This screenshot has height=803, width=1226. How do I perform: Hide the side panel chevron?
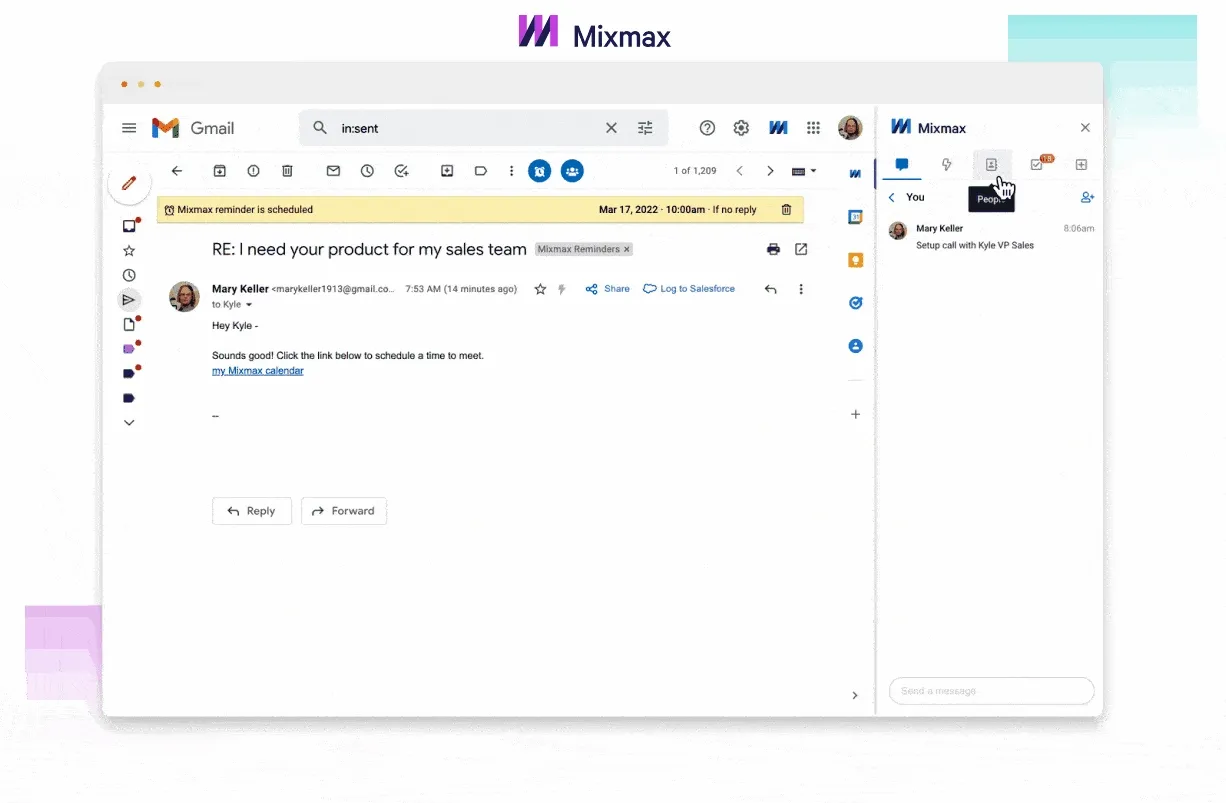point(854,695)
